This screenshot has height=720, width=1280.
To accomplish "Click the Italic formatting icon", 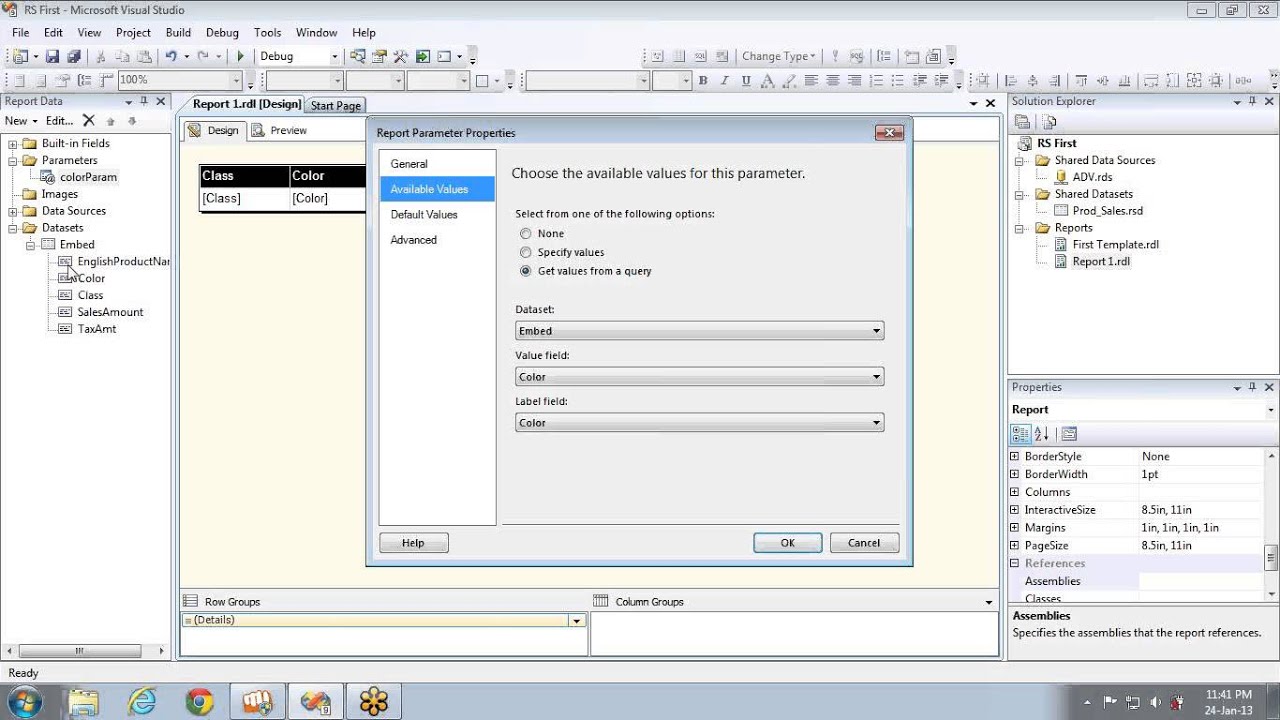I will coord(724,81).
